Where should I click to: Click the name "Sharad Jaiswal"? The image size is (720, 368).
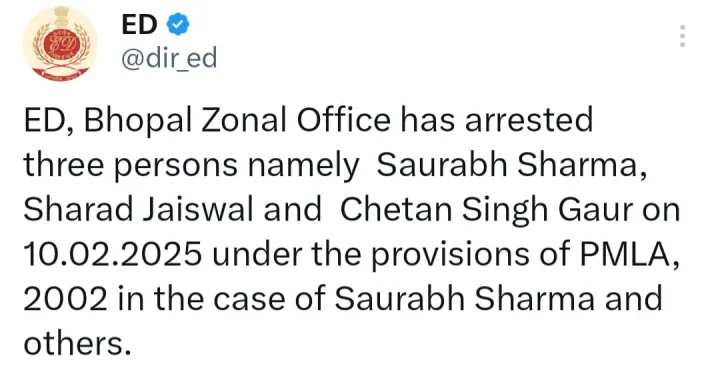(138, 210)
